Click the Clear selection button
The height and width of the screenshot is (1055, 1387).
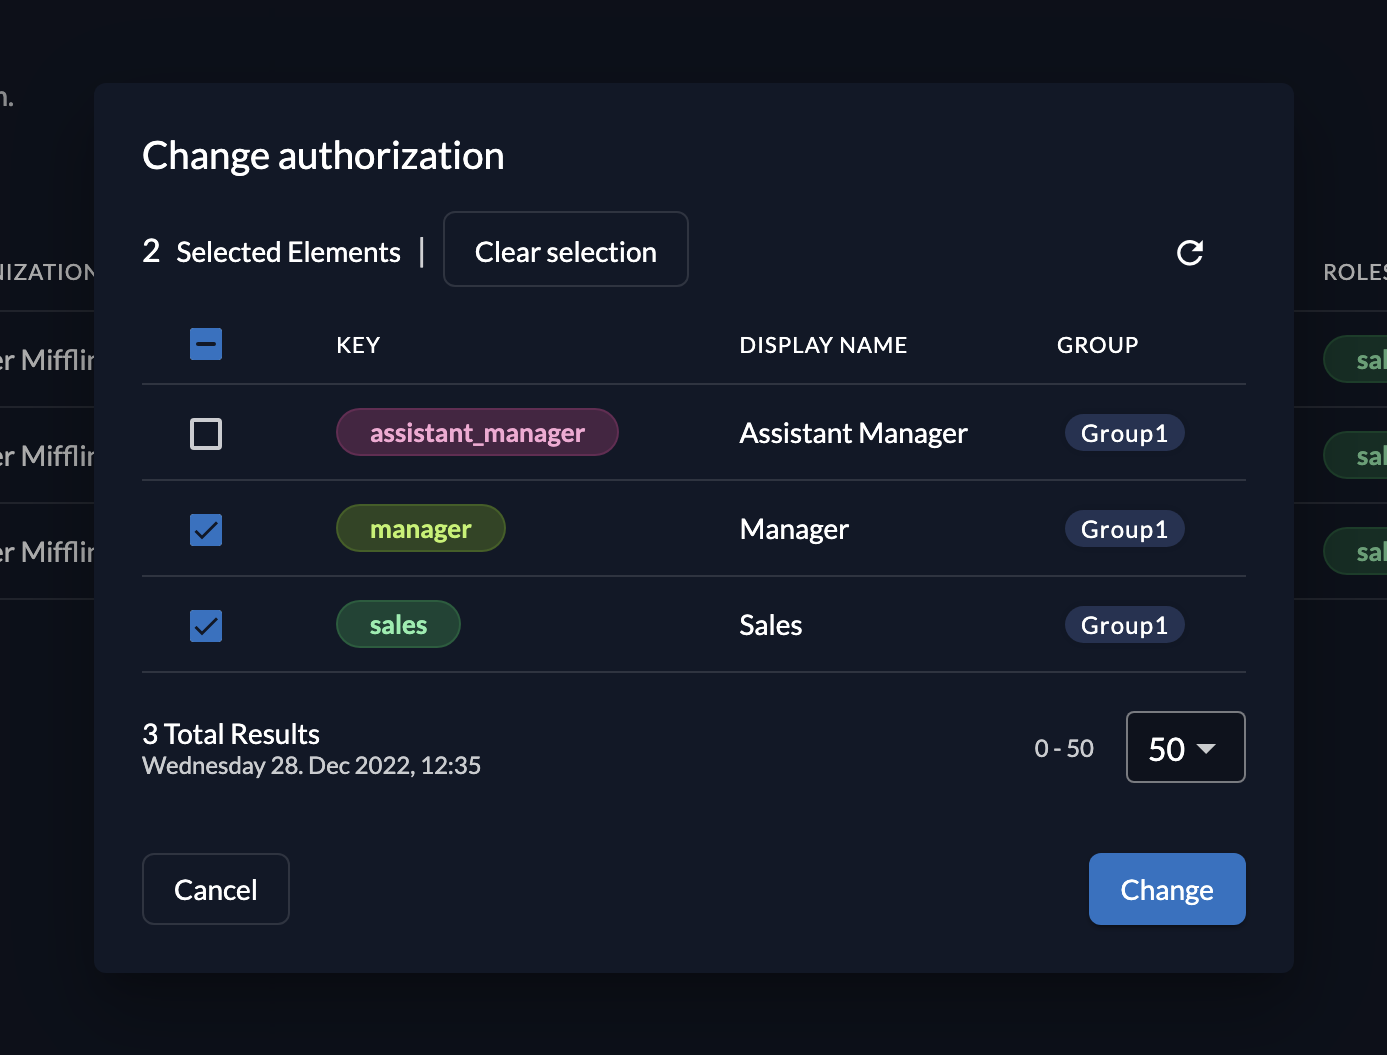[x=565, y=250]
